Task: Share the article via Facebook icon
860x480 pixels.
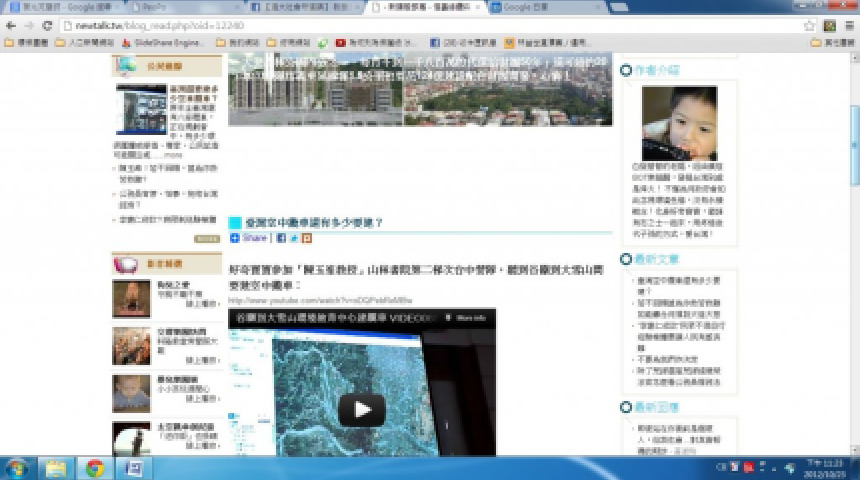Action: [281, 238]
